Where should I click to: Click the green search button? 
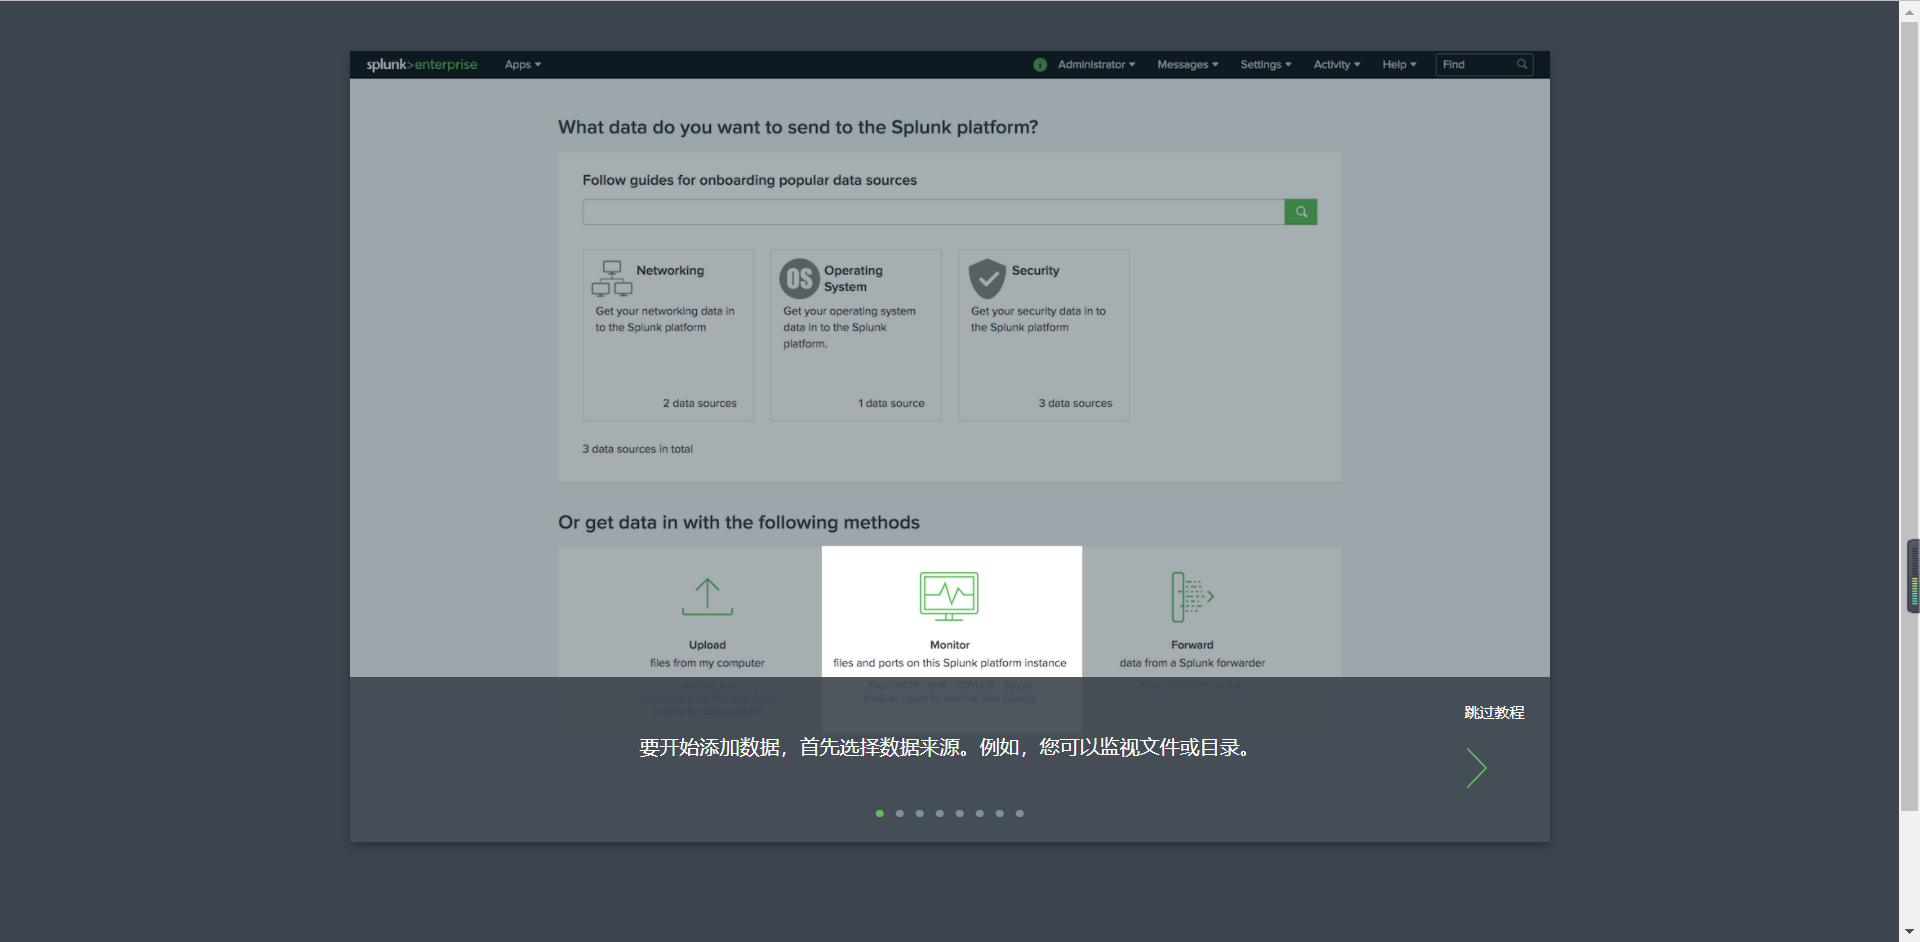[1301, 212]
